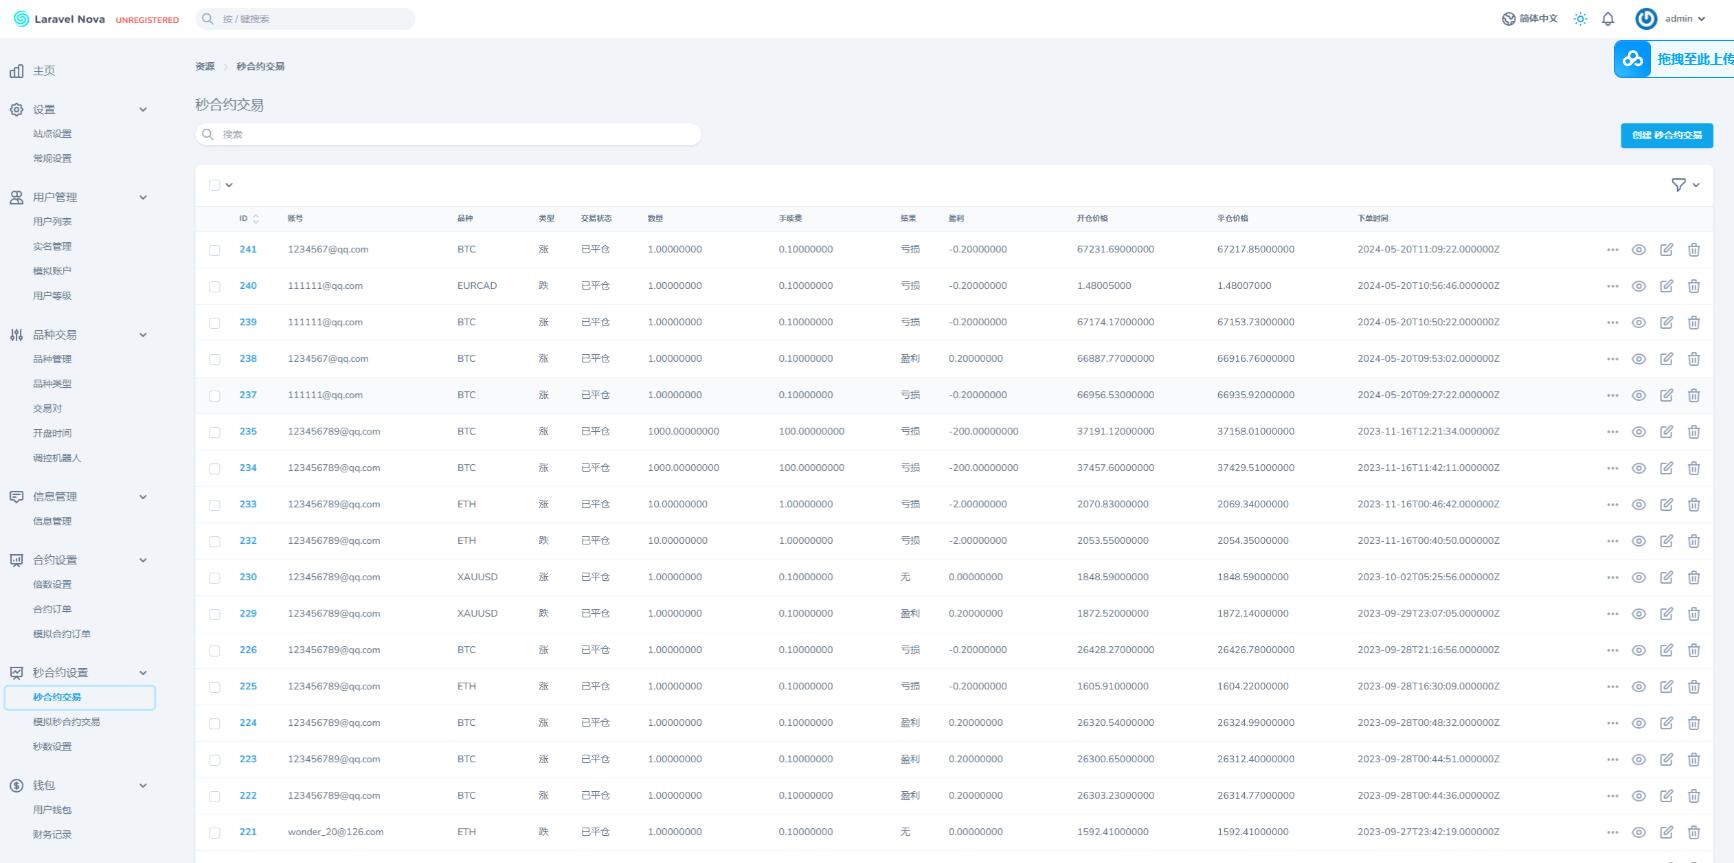The image size is (1734, 863).
Task: Delete record 235 via trash icon
Action: (x=1694, y=432)
